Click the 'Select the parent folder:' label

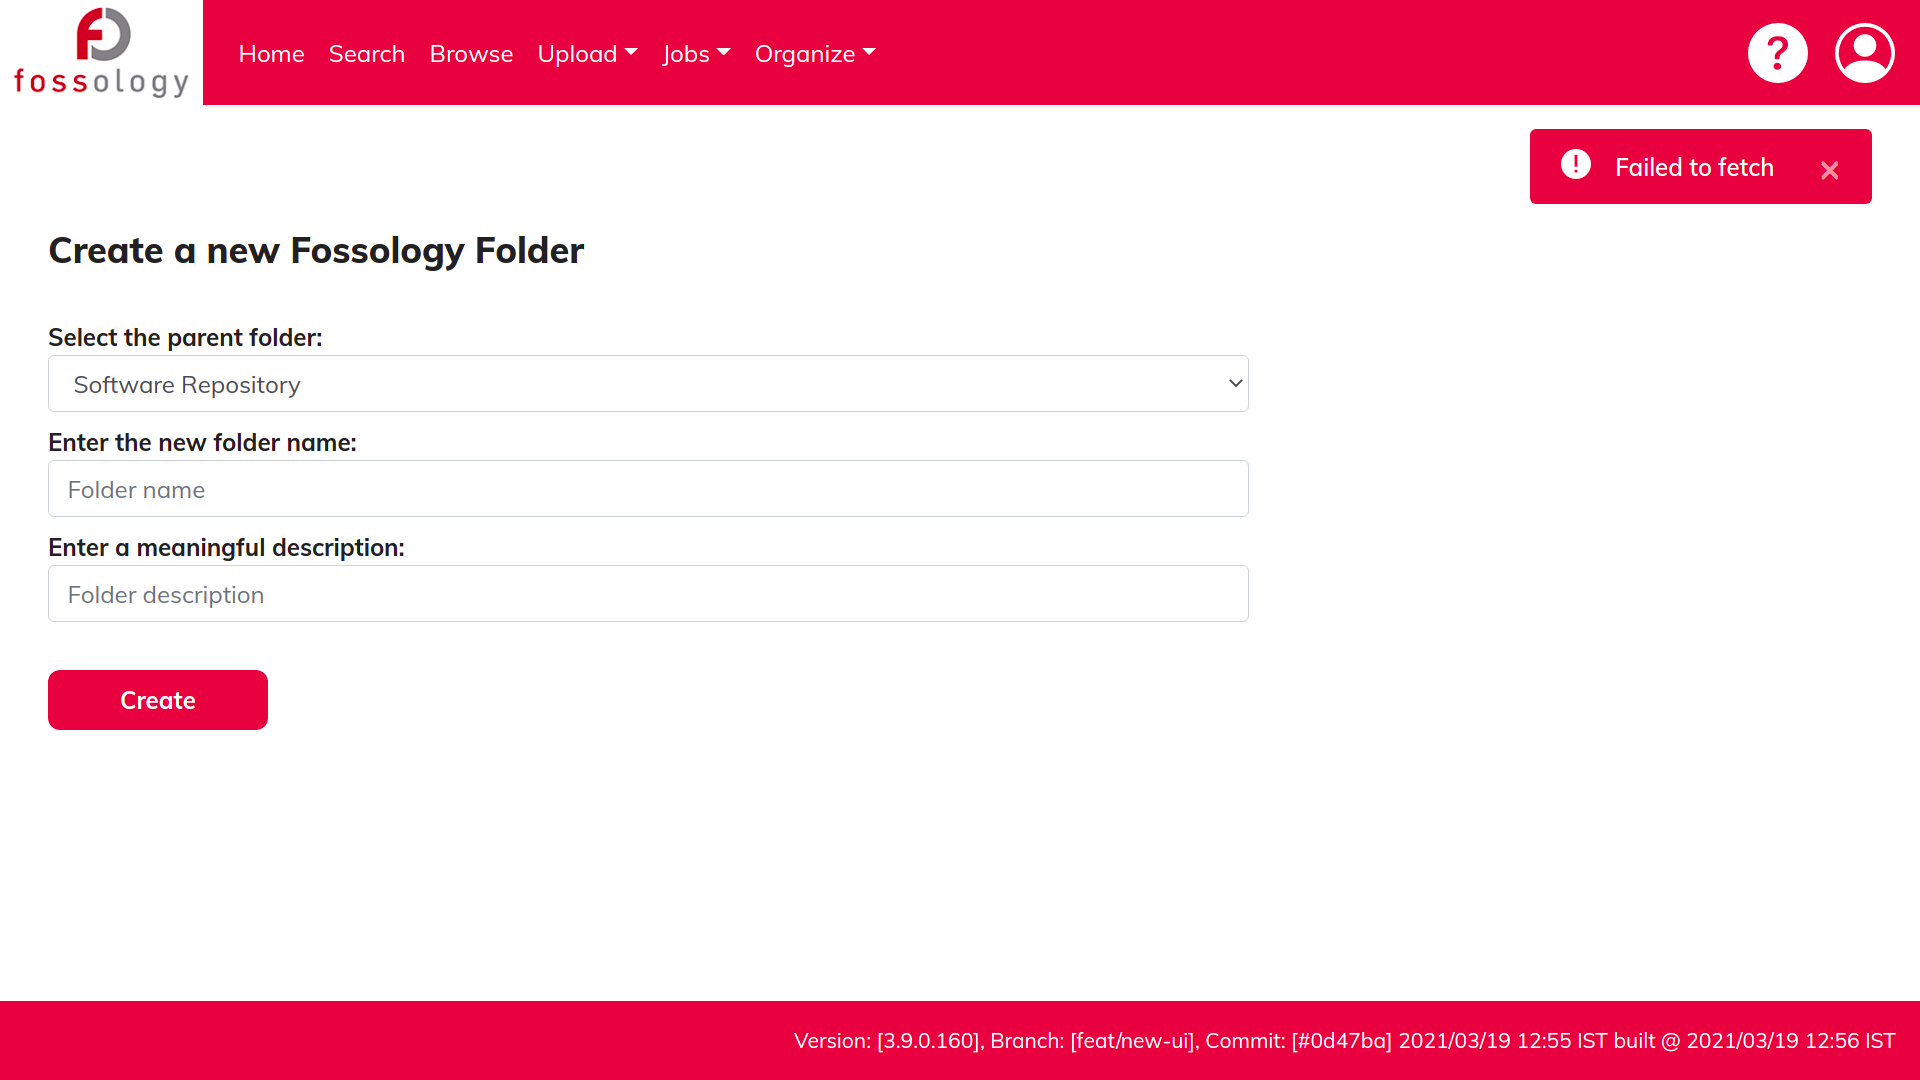coord(185,338)
